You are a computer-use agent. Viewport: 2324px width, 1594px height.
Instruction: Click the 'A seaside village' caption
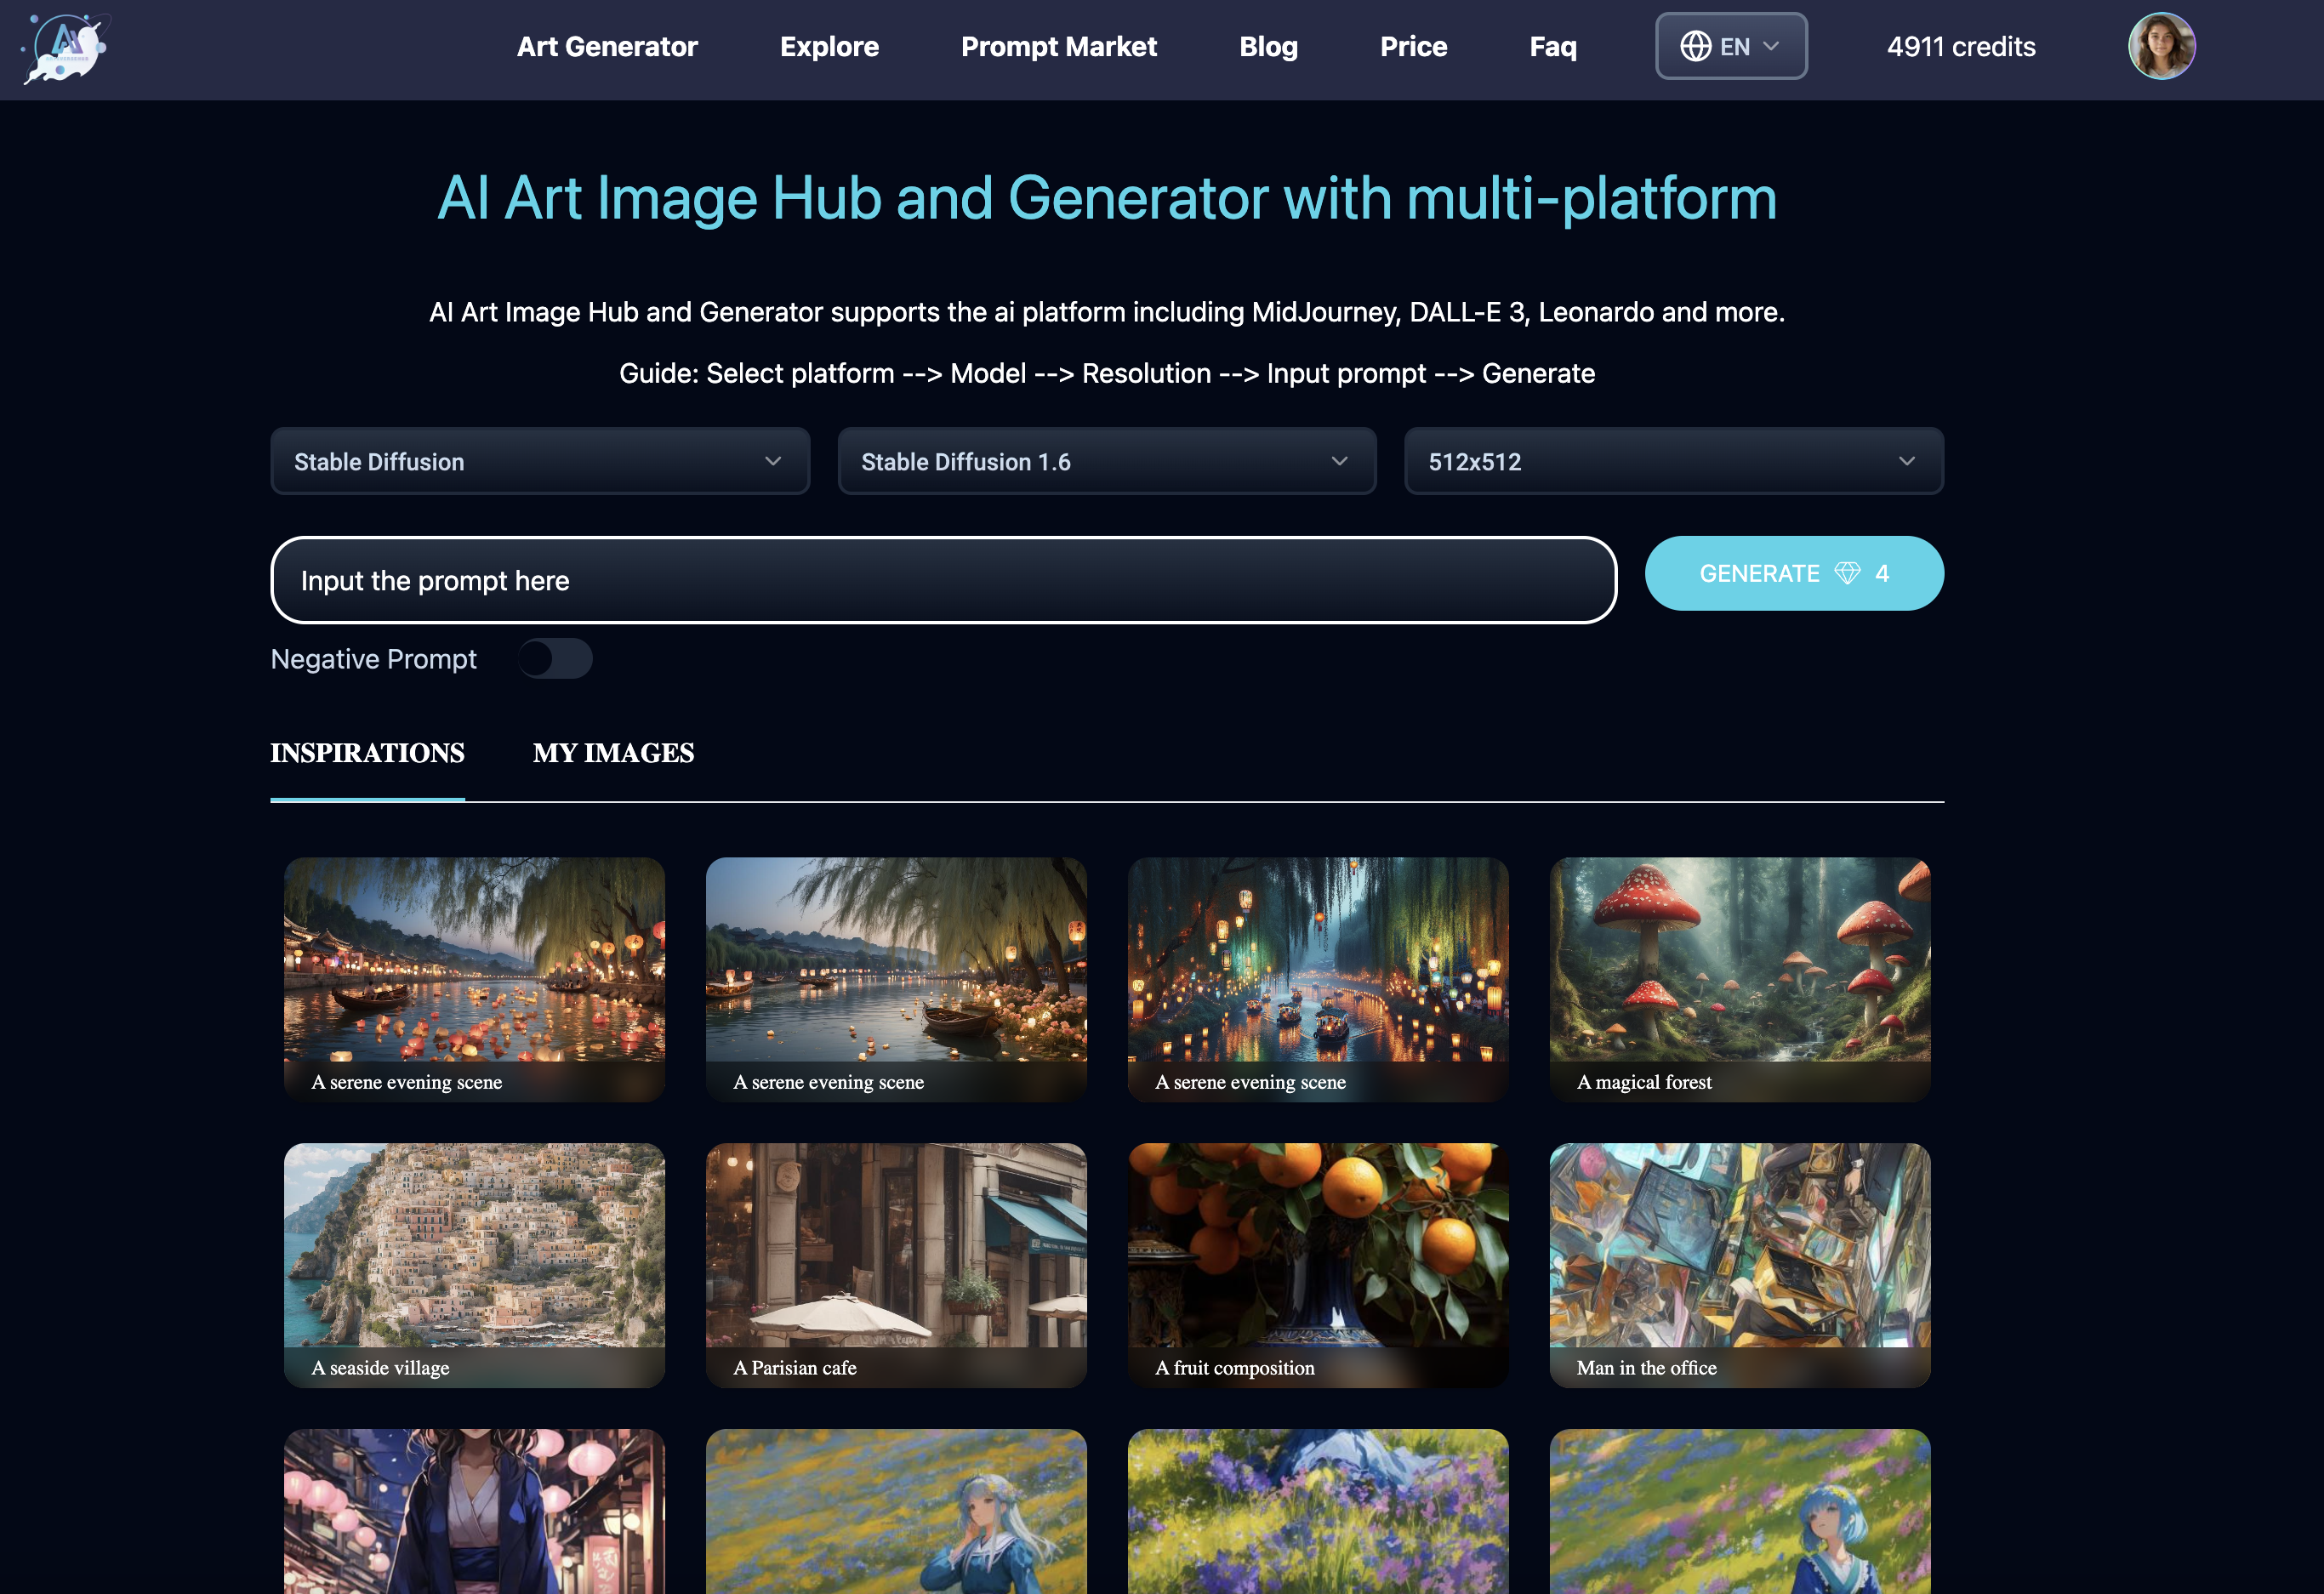[380, 1368]
